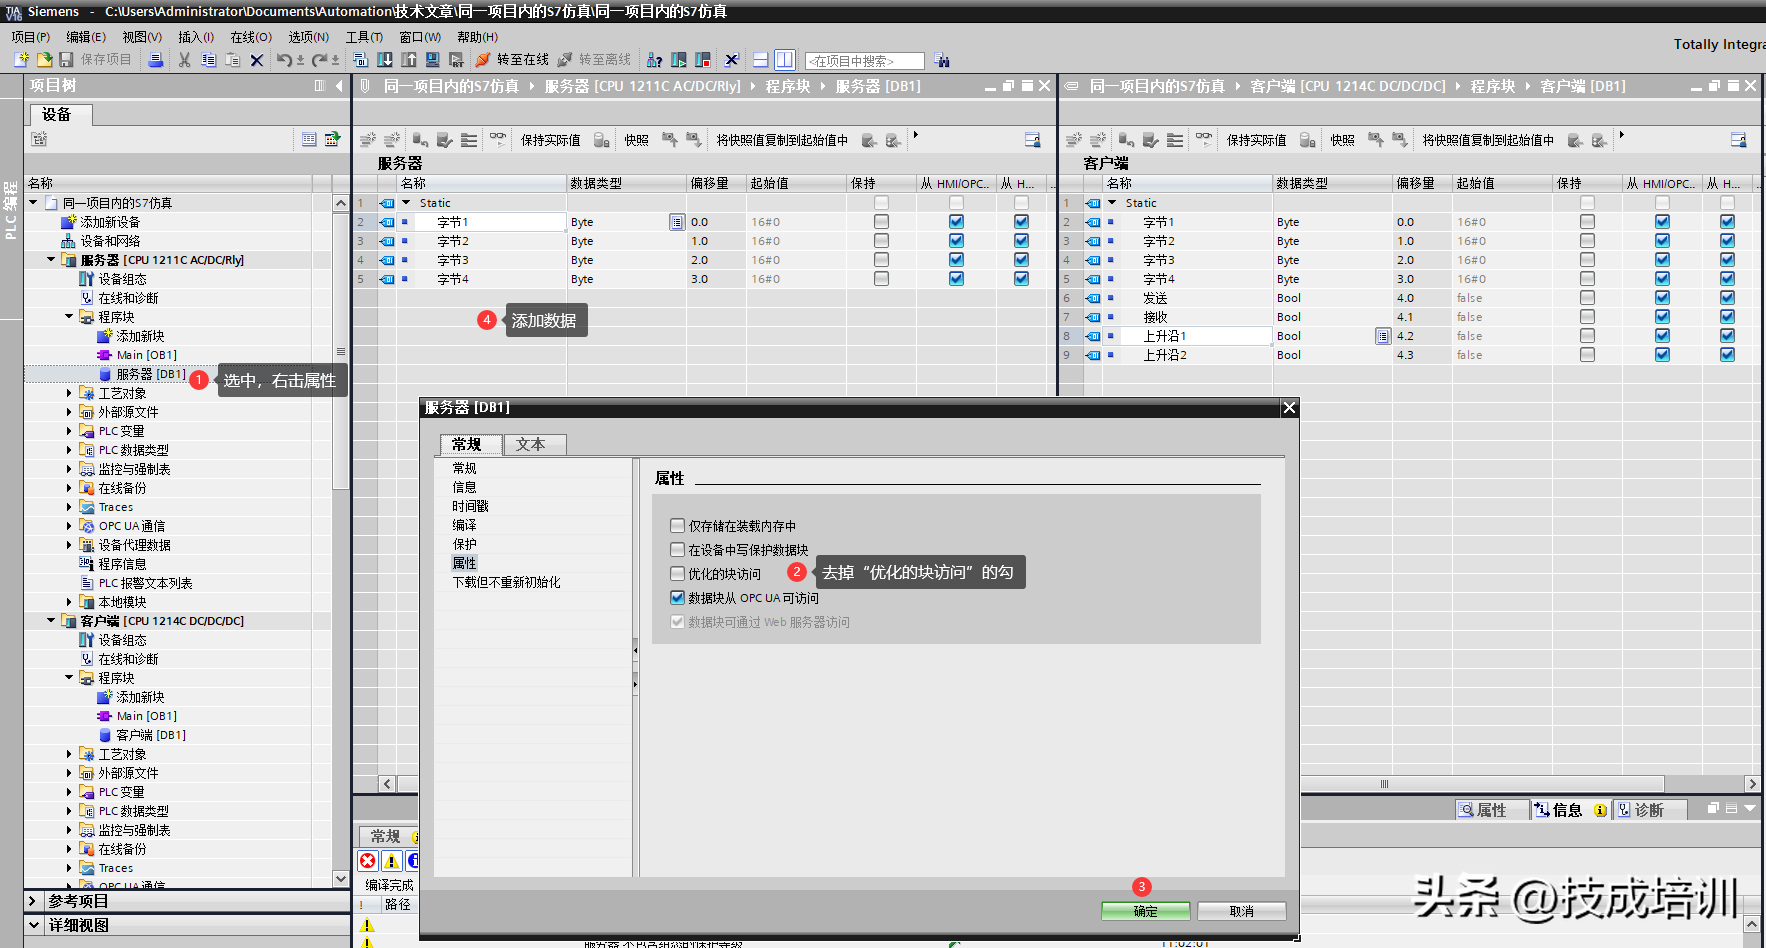Collapse Static row in 服务器 data block table
The height and width of the screenshot is (948, 1766).
tap(406, 203)
